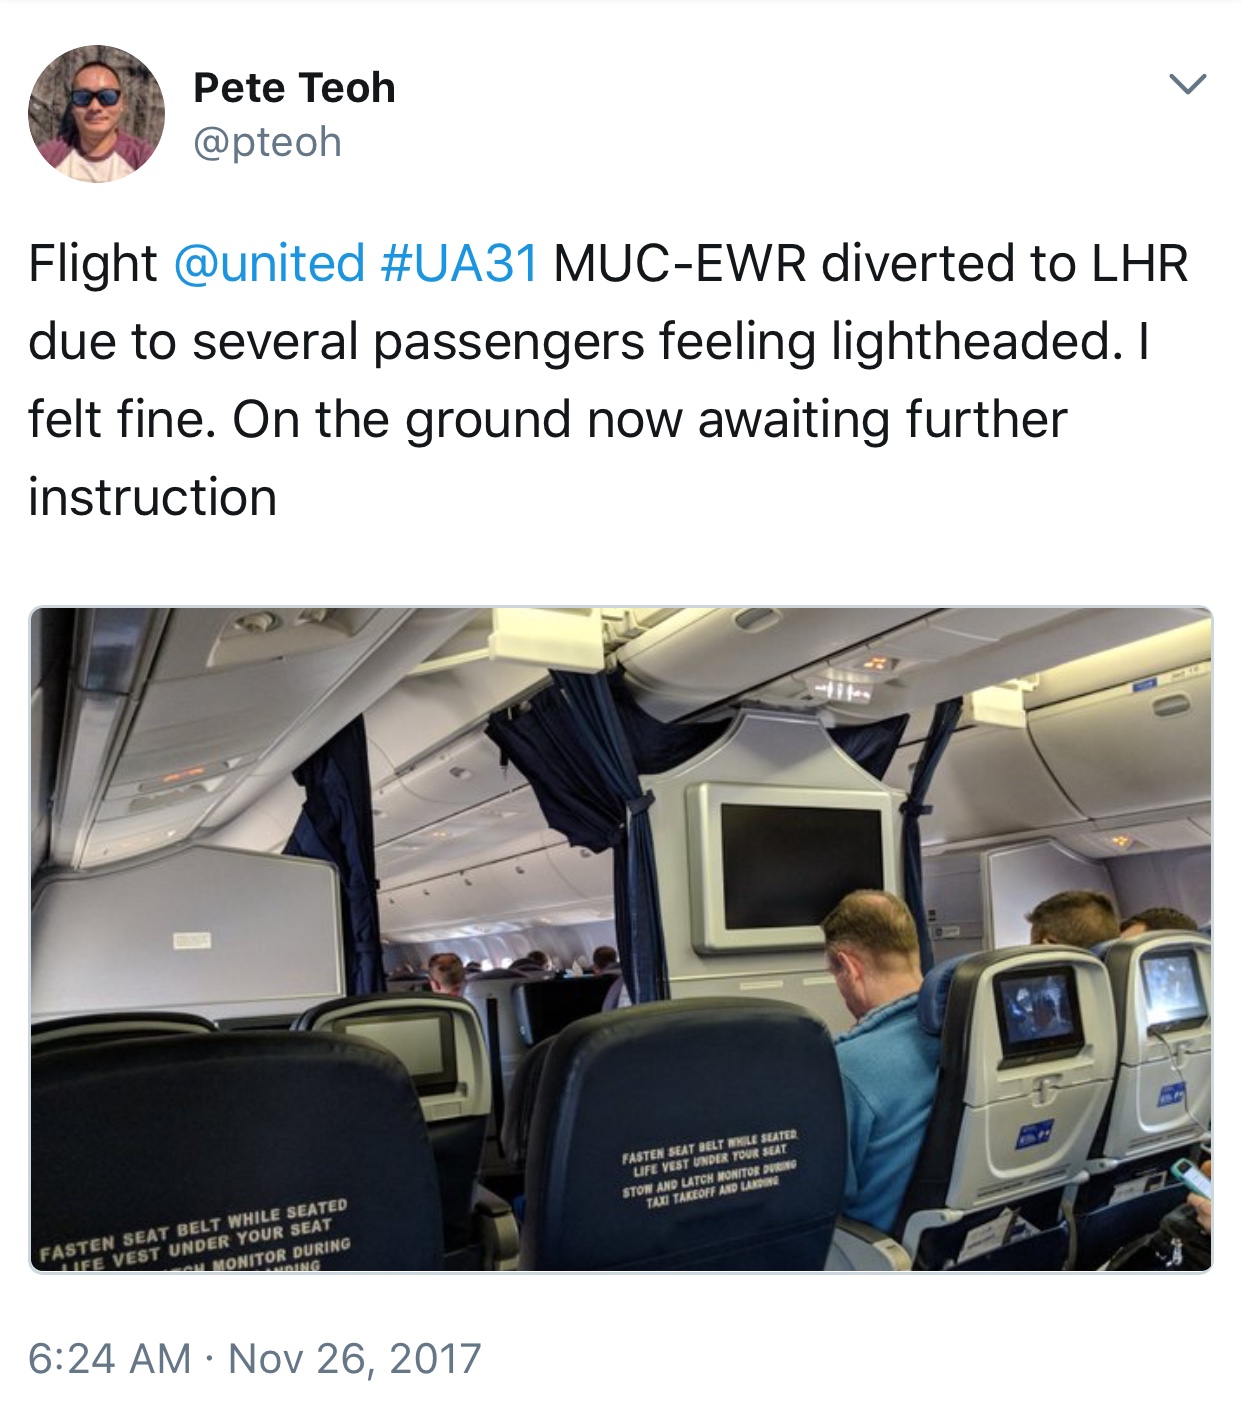The height and width of the screenshot is (1420, 1242).
Task: Select the text "MUC-EWR diverted to LHR"
Action: click(x=871, y=264)
